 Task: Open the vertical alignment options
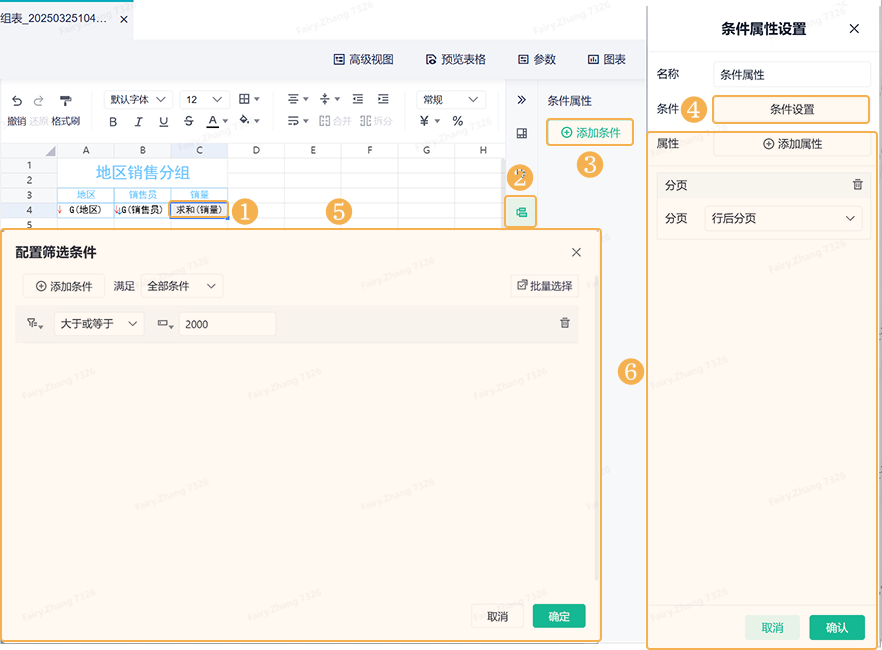point(330,99)
